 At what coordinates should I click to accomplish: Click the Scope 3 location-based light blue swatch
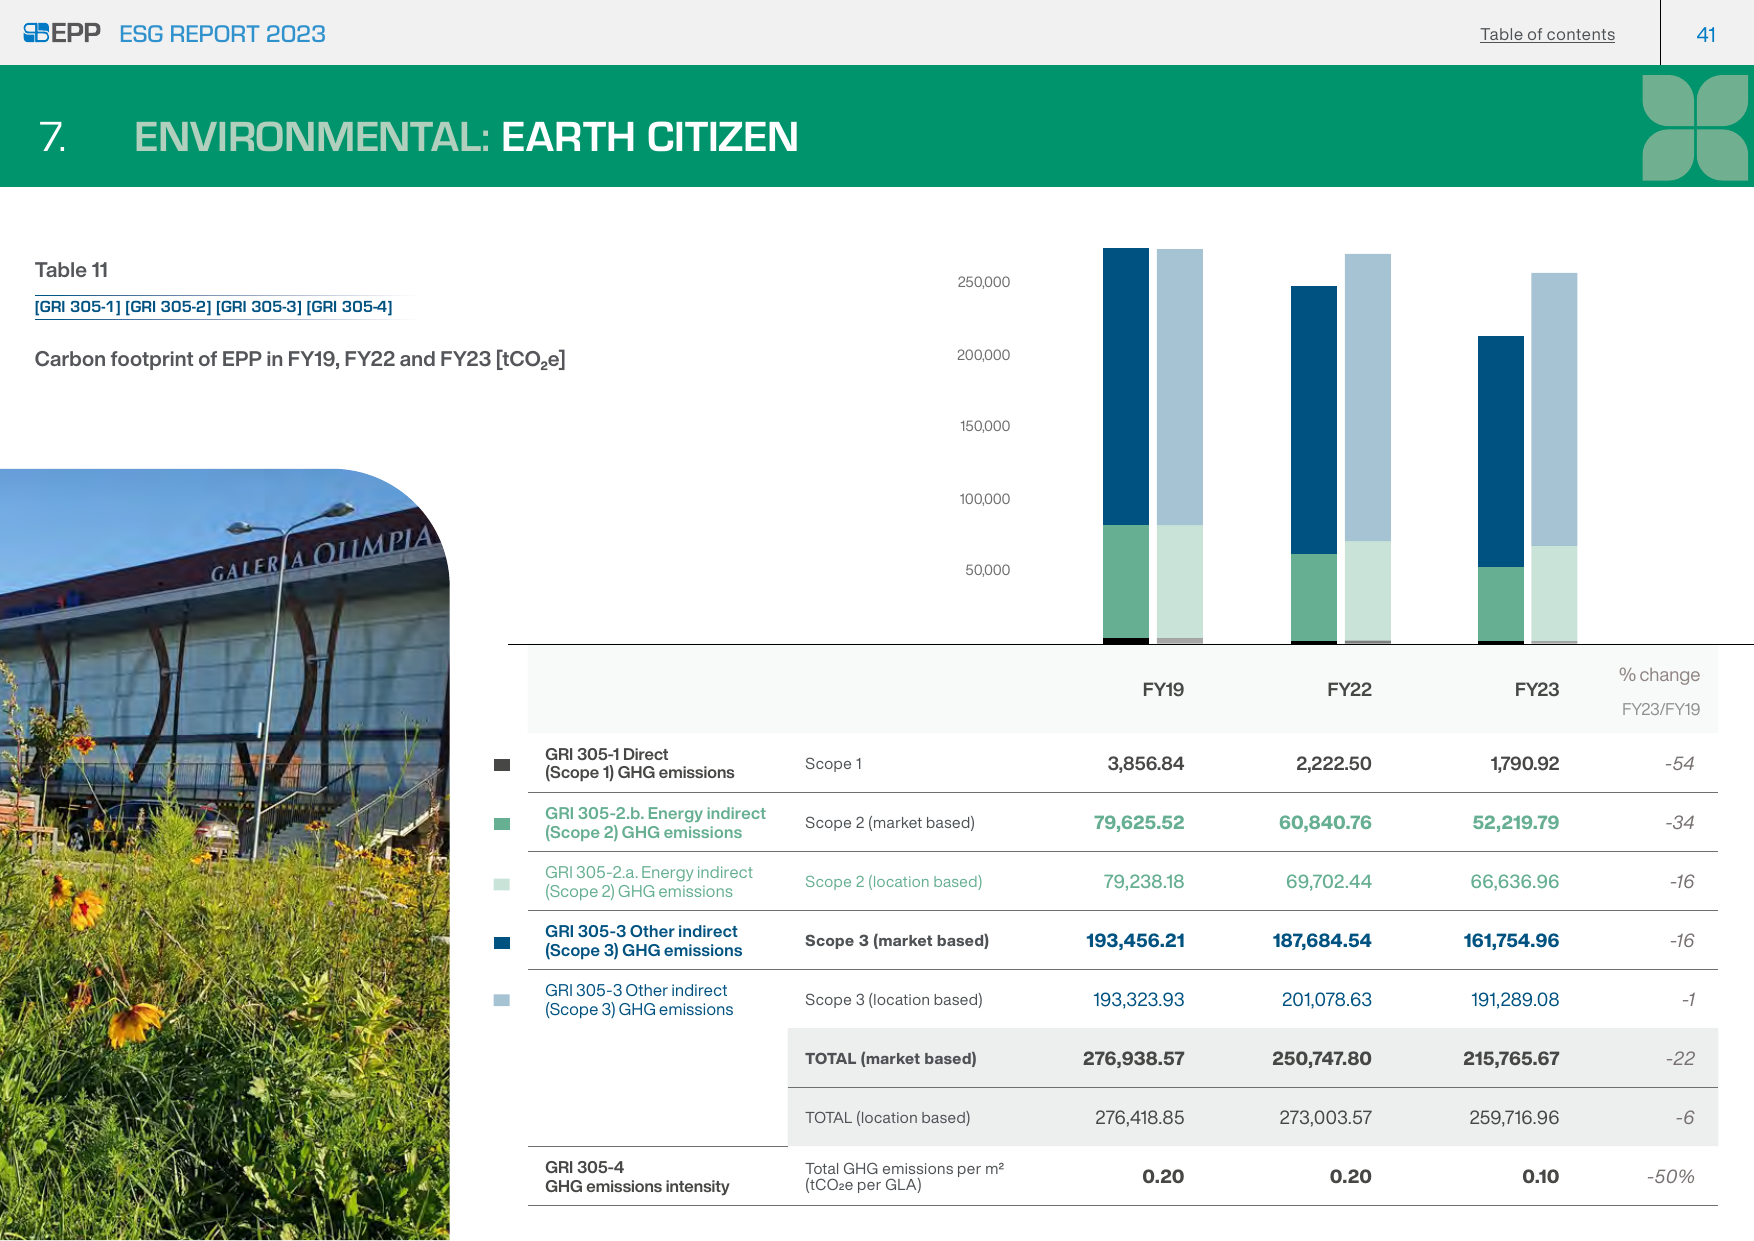pos(502,1000)
